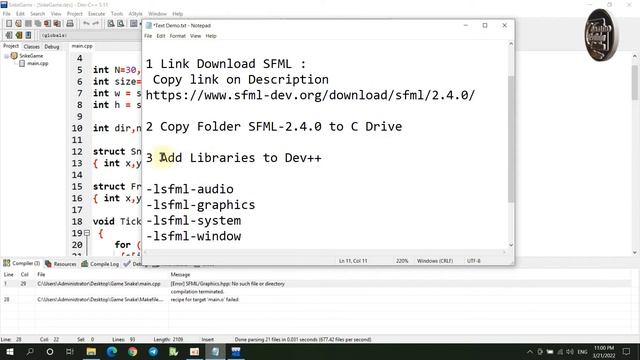Open Dev-C++ AStyle menu
This screenshot has height=360, width=640.
pyautogui.click(x=136, y=14)
